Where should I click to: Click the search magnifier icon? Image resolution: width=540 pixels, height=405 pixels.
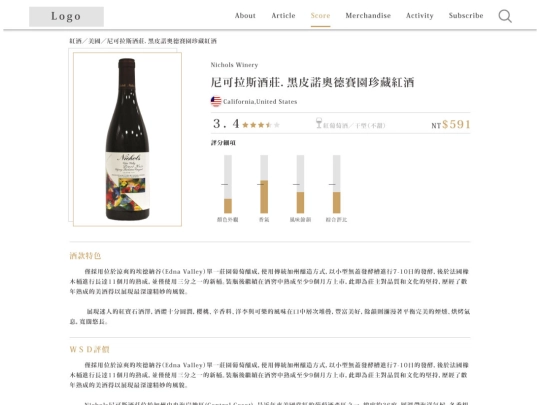coord(505,16)
